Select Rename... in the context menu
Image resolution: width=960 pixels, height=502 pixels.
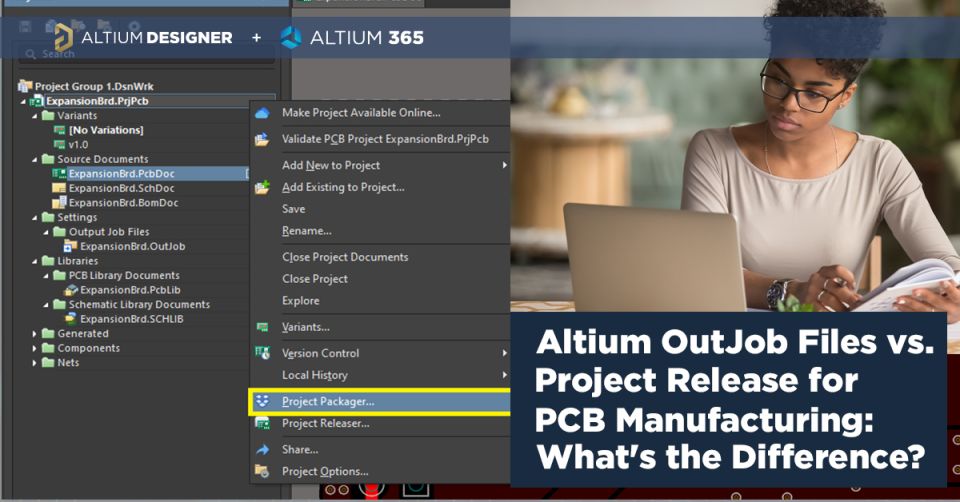pos(306,231)
